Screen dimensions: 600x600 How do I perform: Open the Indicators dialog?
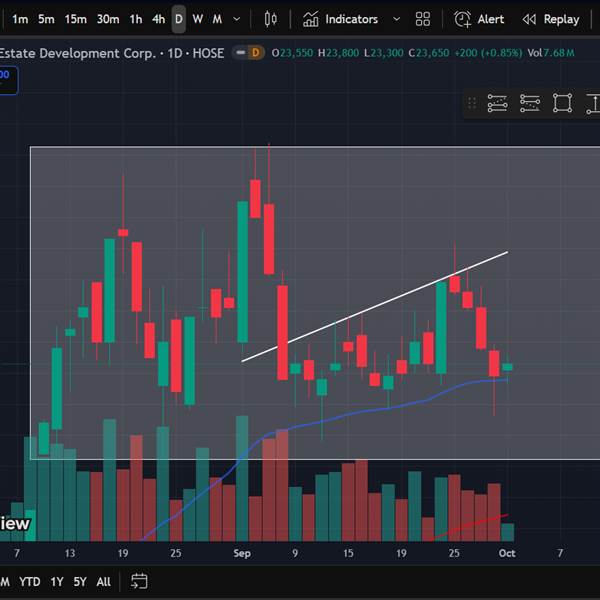[x=340, y=19]
